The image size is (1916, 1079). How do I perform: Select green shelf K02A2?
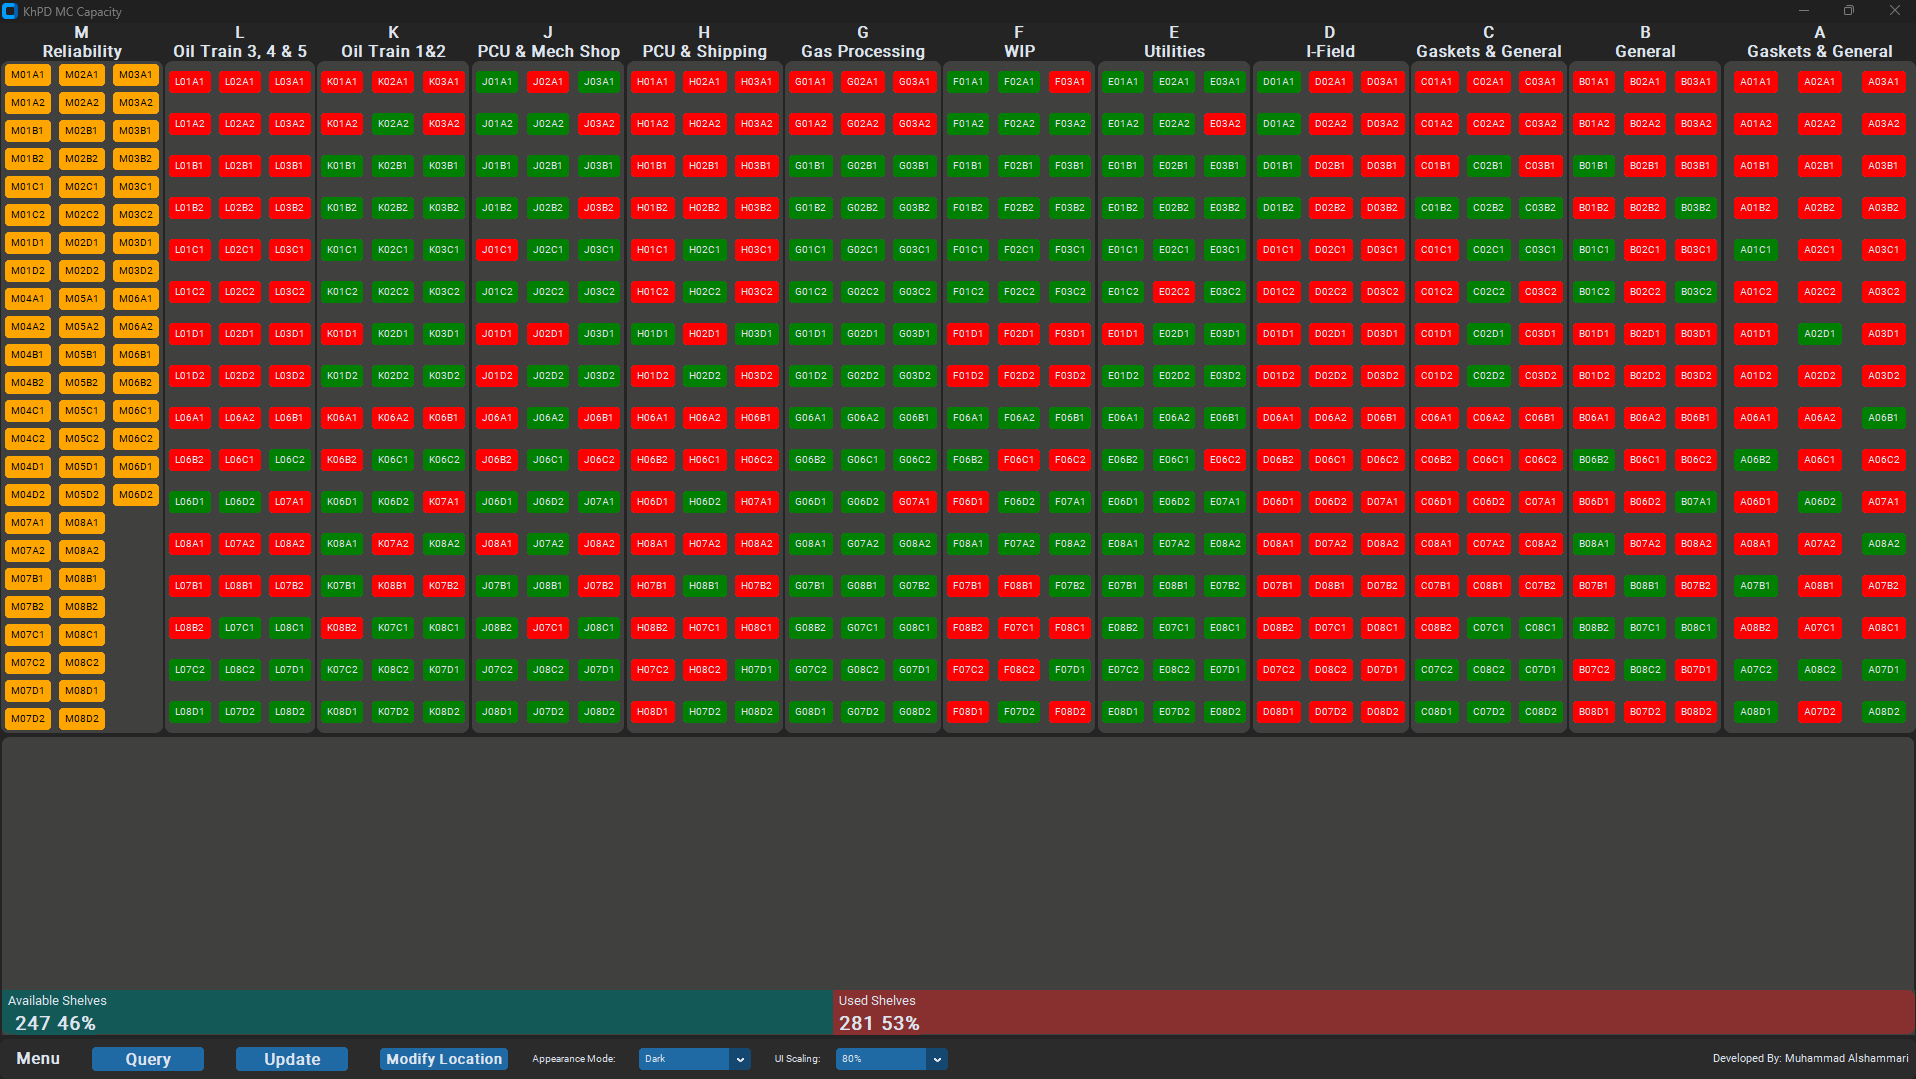pos(393,124)
